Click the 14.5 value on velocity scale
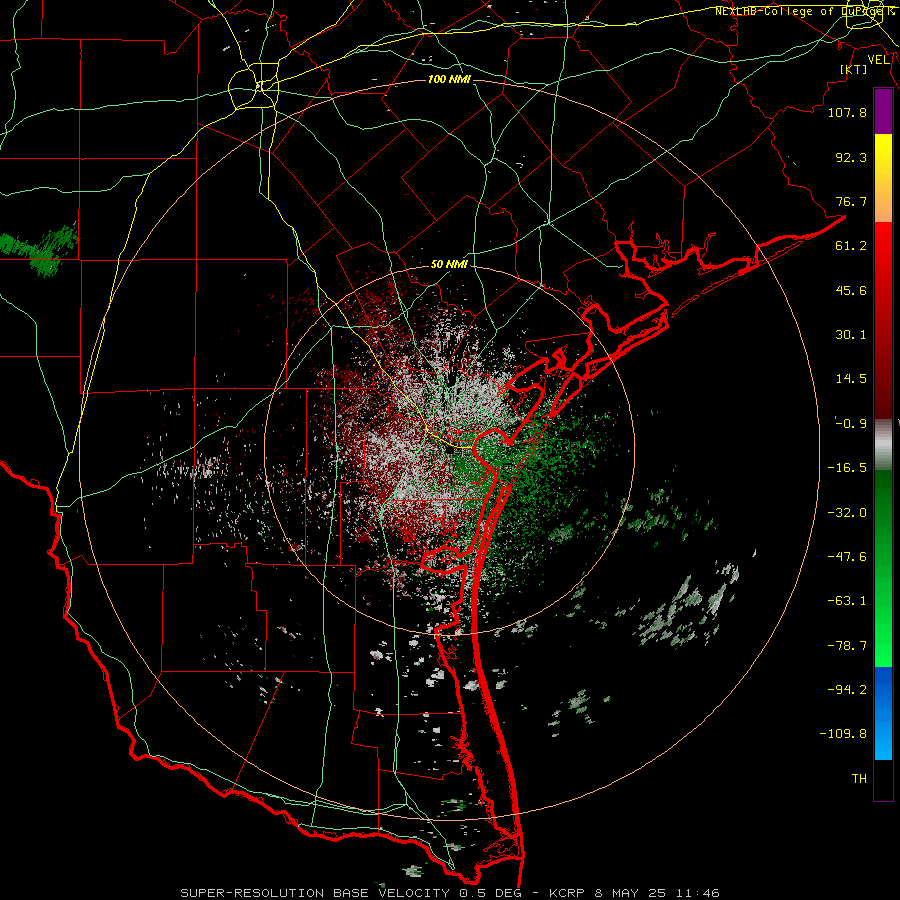The height and width of the screenshot is (900, 900). pos(851,379)
